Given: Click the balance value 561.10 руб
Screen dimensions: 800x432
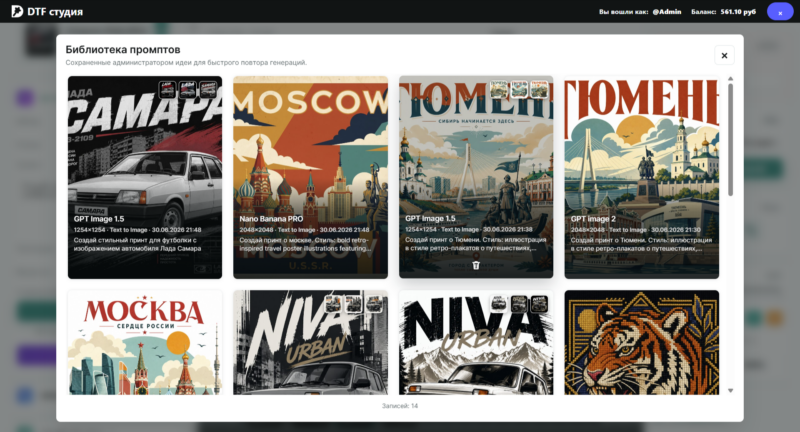Looking at the screenshot, I should [x=738, y=12].
